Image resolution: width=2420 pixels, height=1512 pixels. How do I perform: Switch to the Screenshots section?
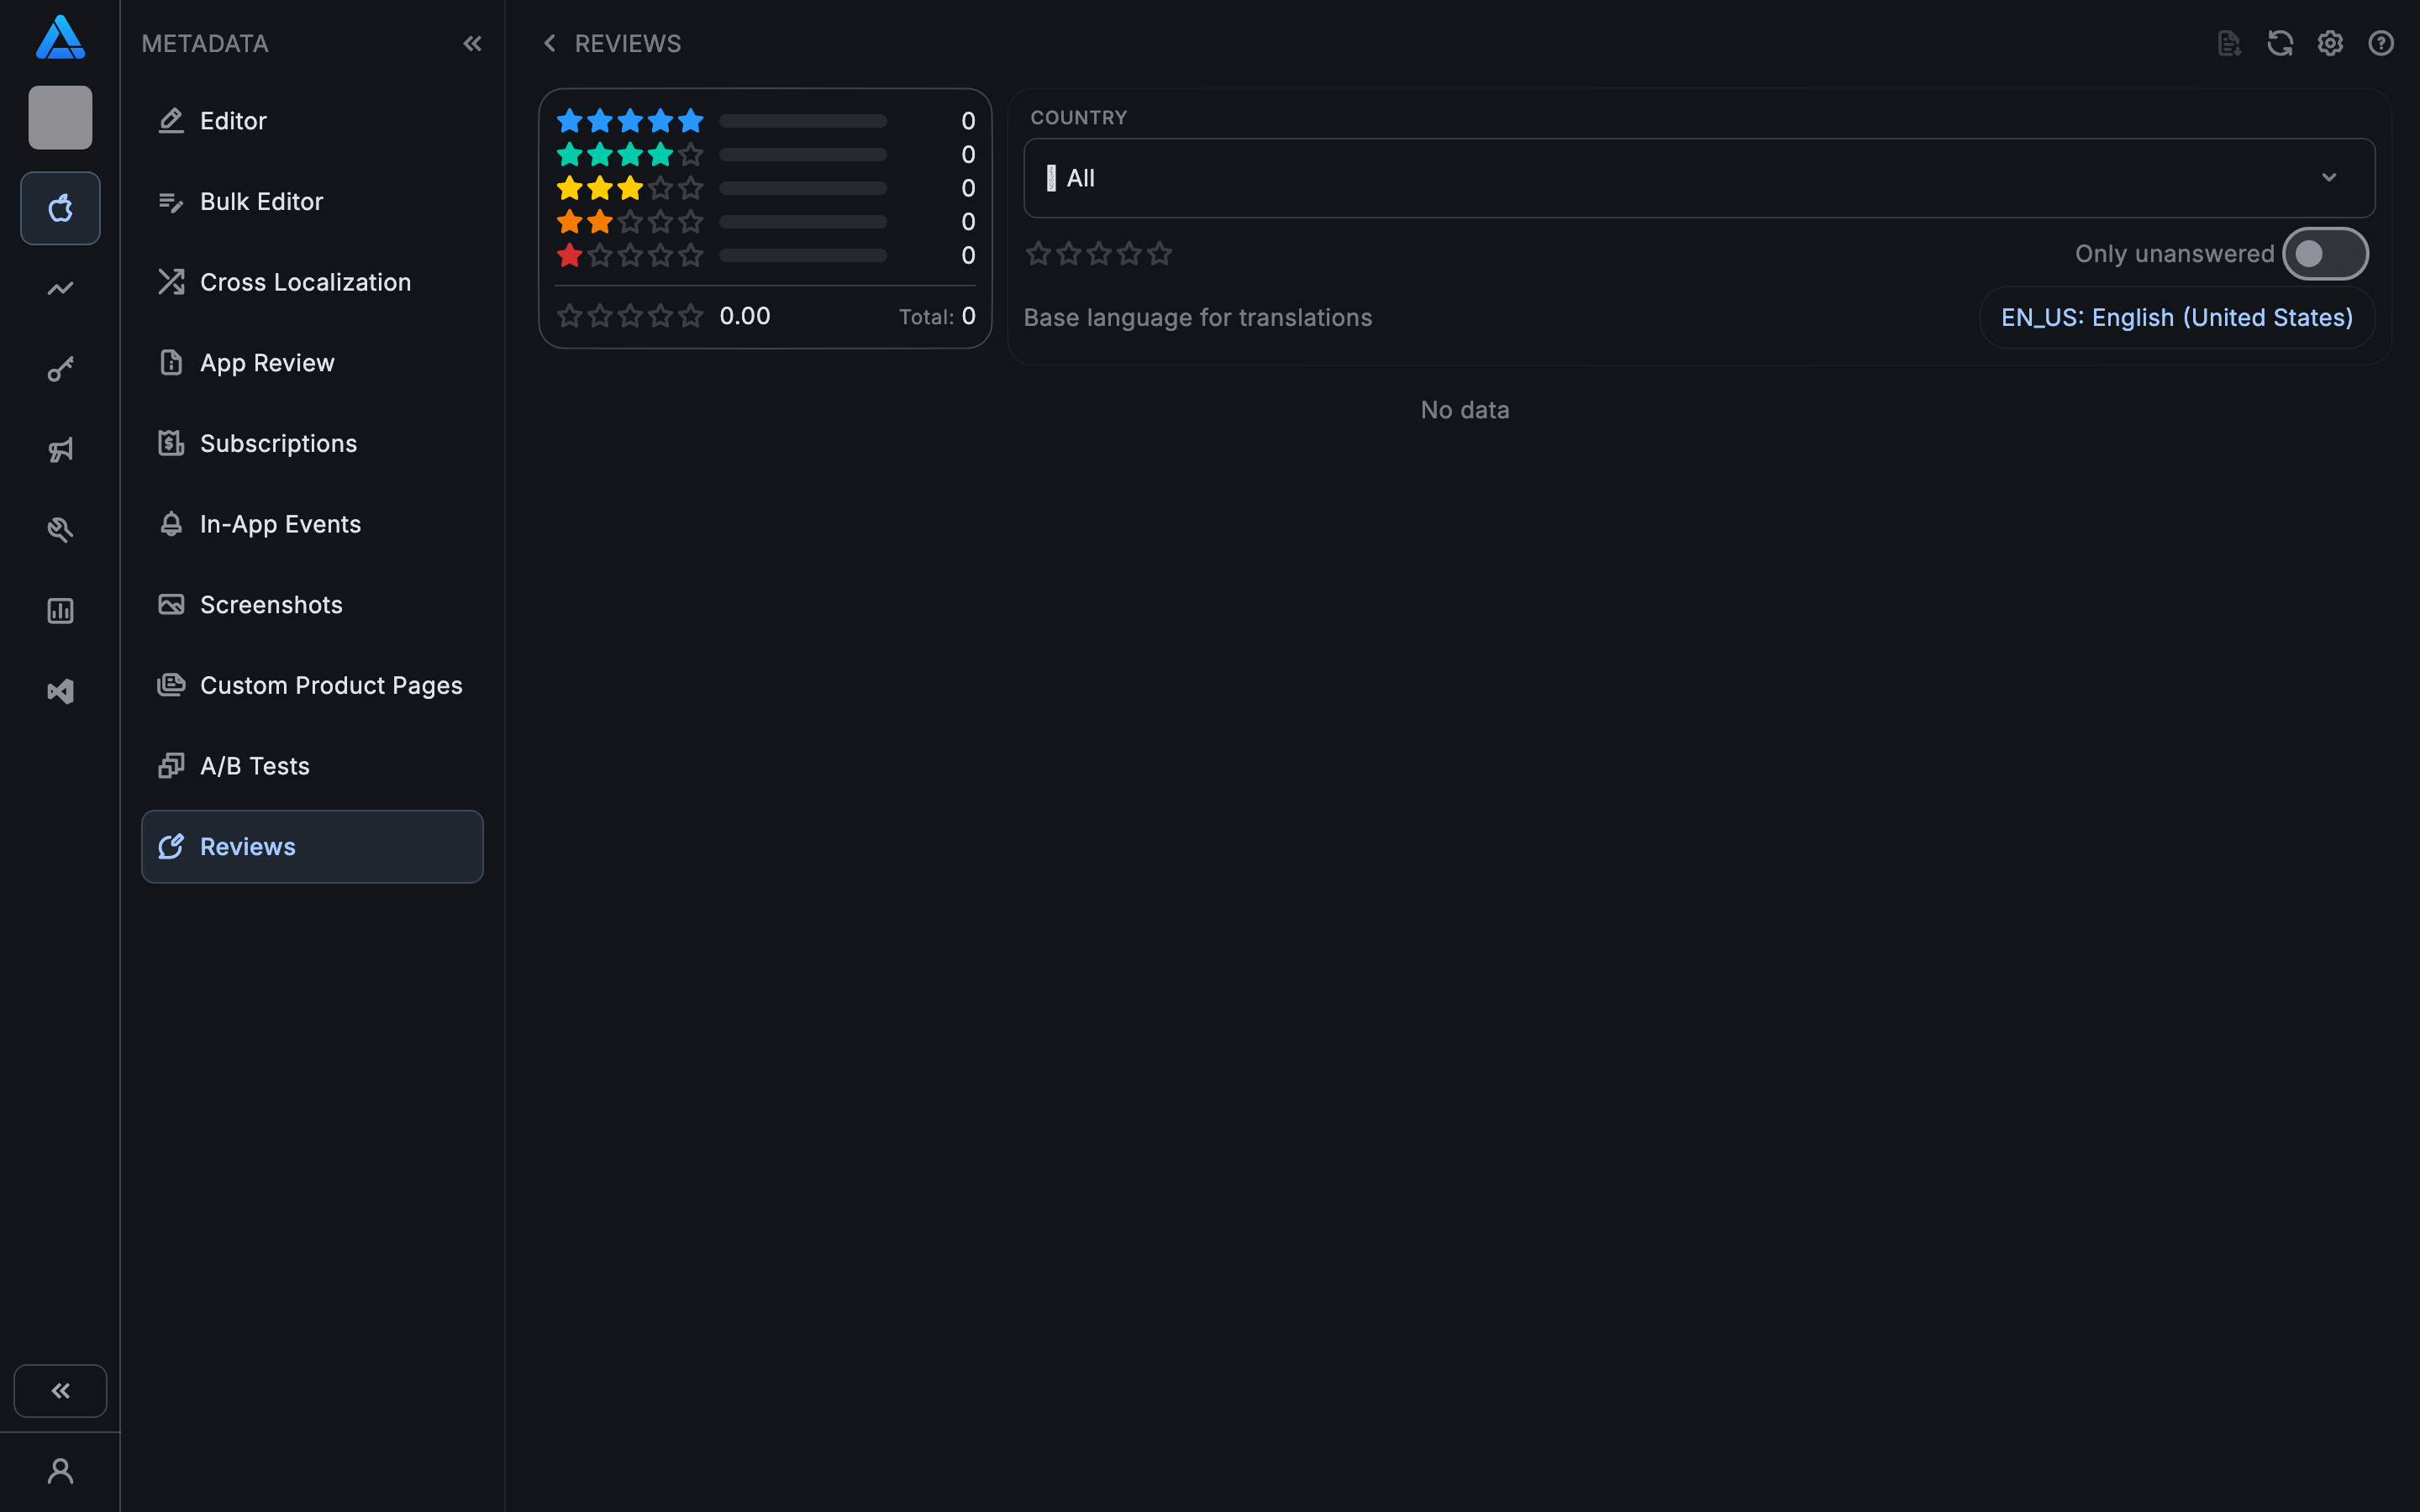tap(271, 604)
